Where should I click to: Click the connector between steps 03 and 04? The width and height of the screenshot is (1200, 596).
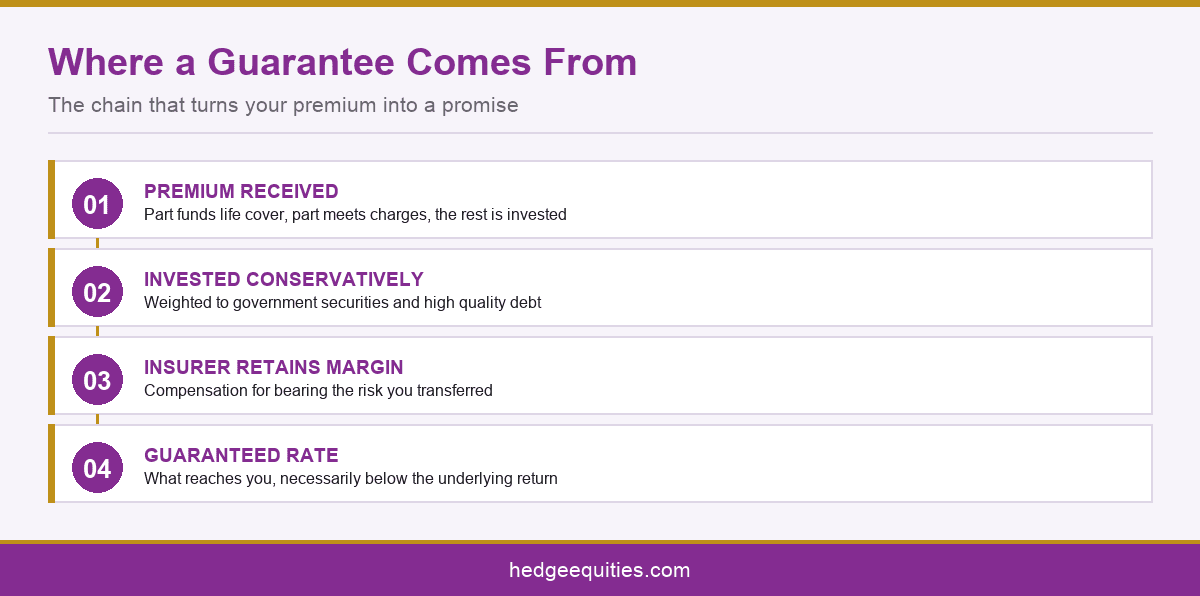pyautogui.click(x=97, y=419)
